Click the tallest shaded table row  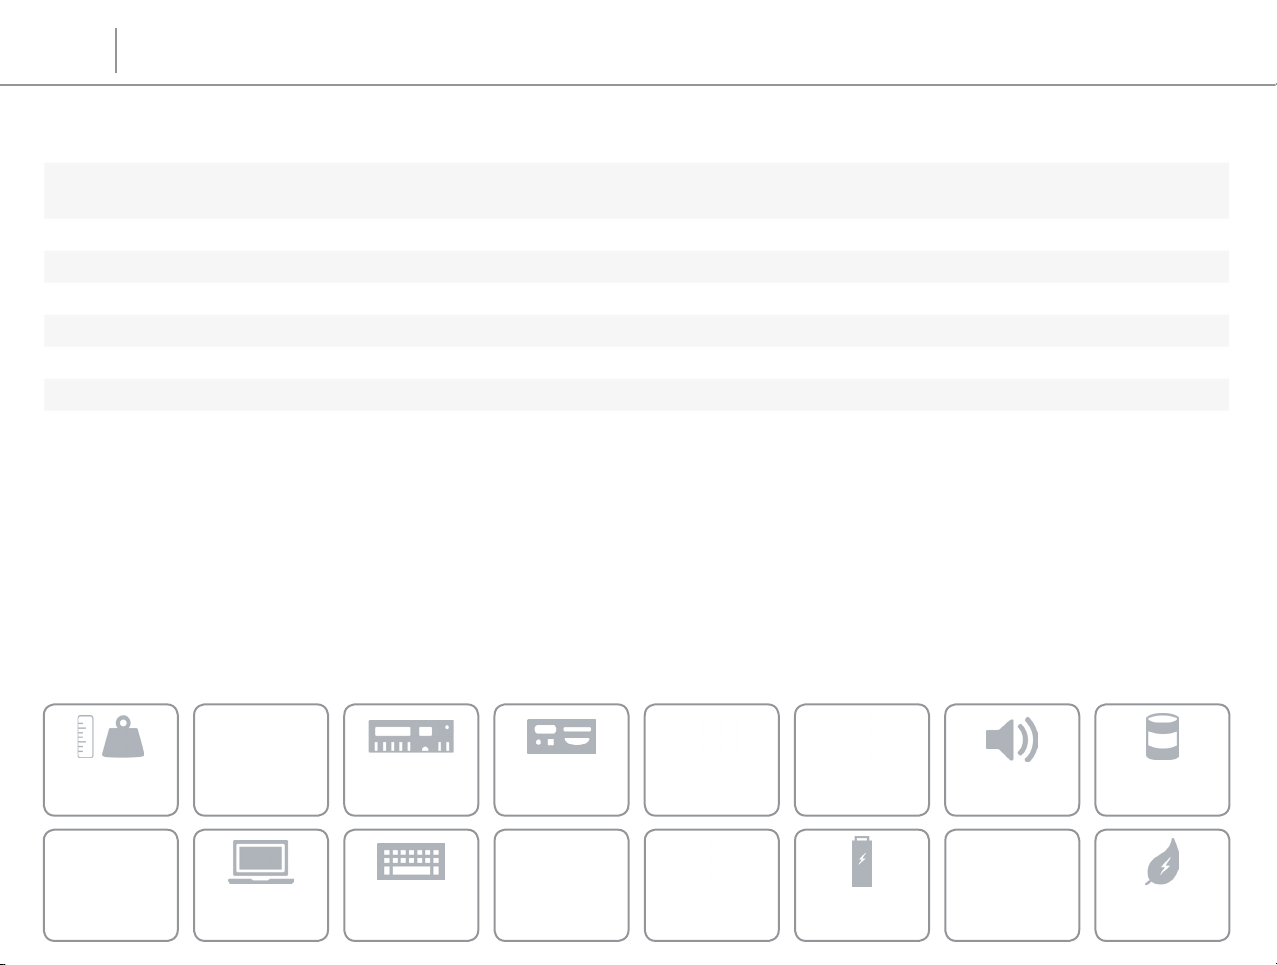point(636,190)
